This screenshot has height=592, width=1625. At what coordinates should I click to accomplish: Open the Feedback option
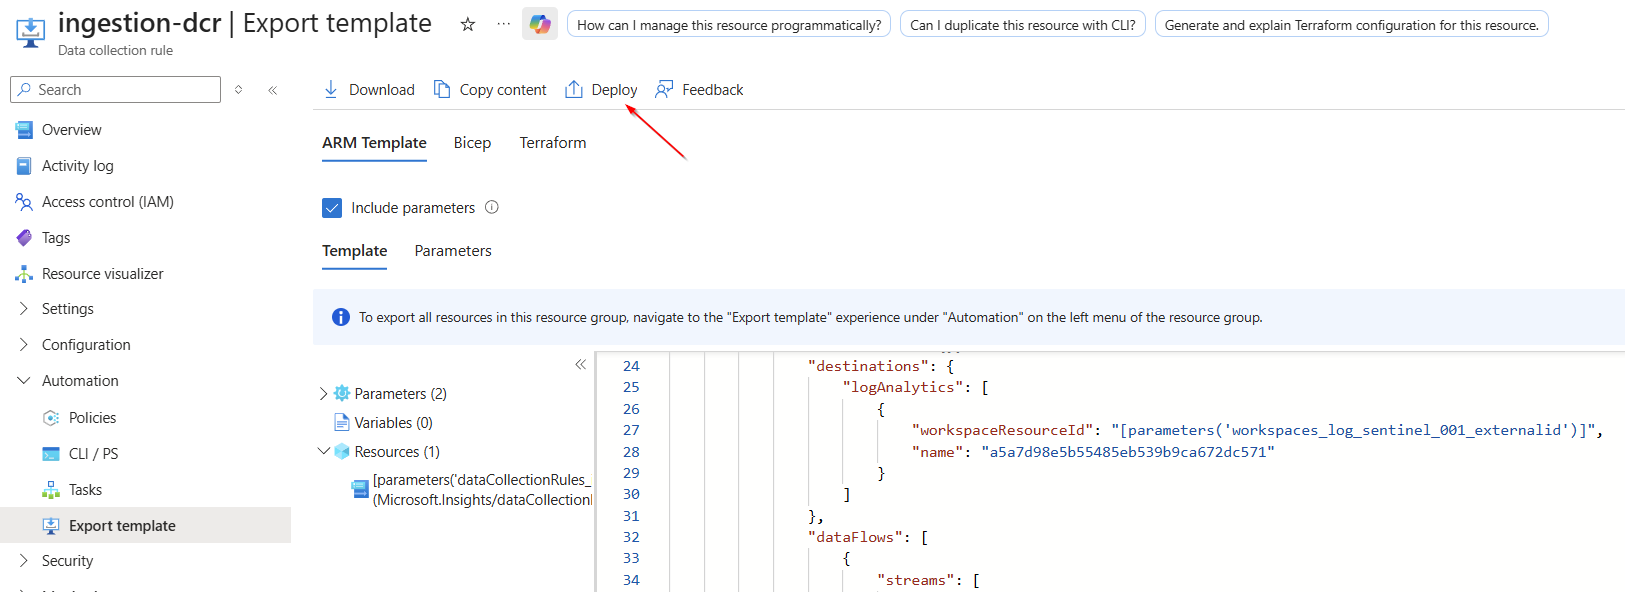[699, 90]
